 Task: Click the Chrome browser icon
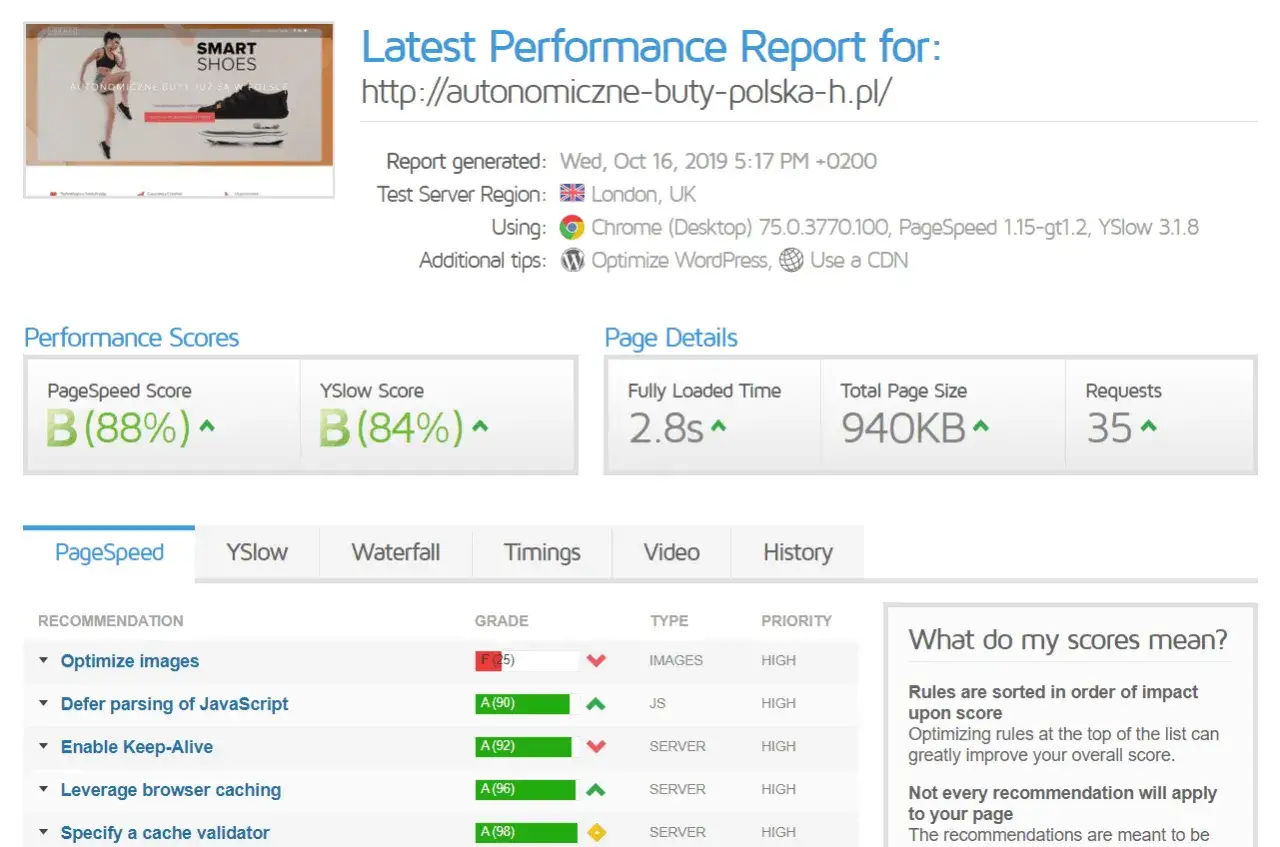tap(571, 228)
